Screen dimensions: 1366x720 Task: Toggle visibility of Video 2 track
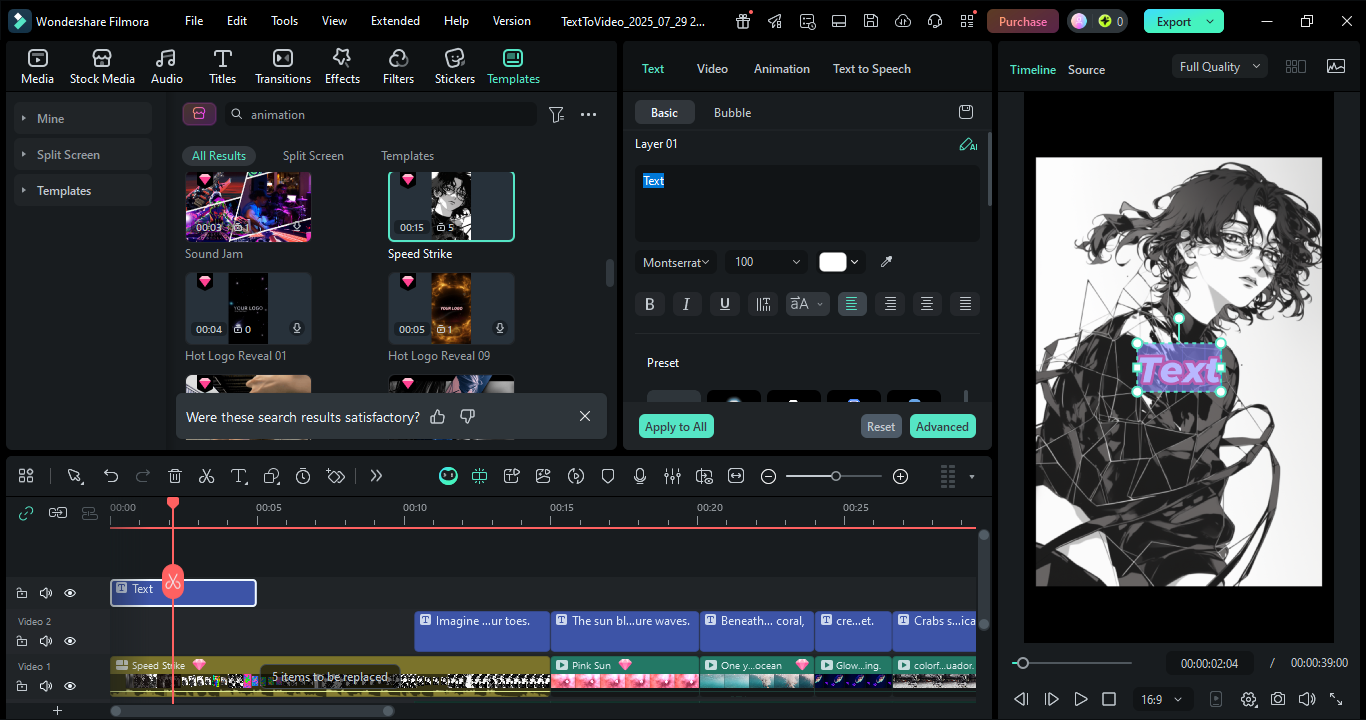point(70,641)
